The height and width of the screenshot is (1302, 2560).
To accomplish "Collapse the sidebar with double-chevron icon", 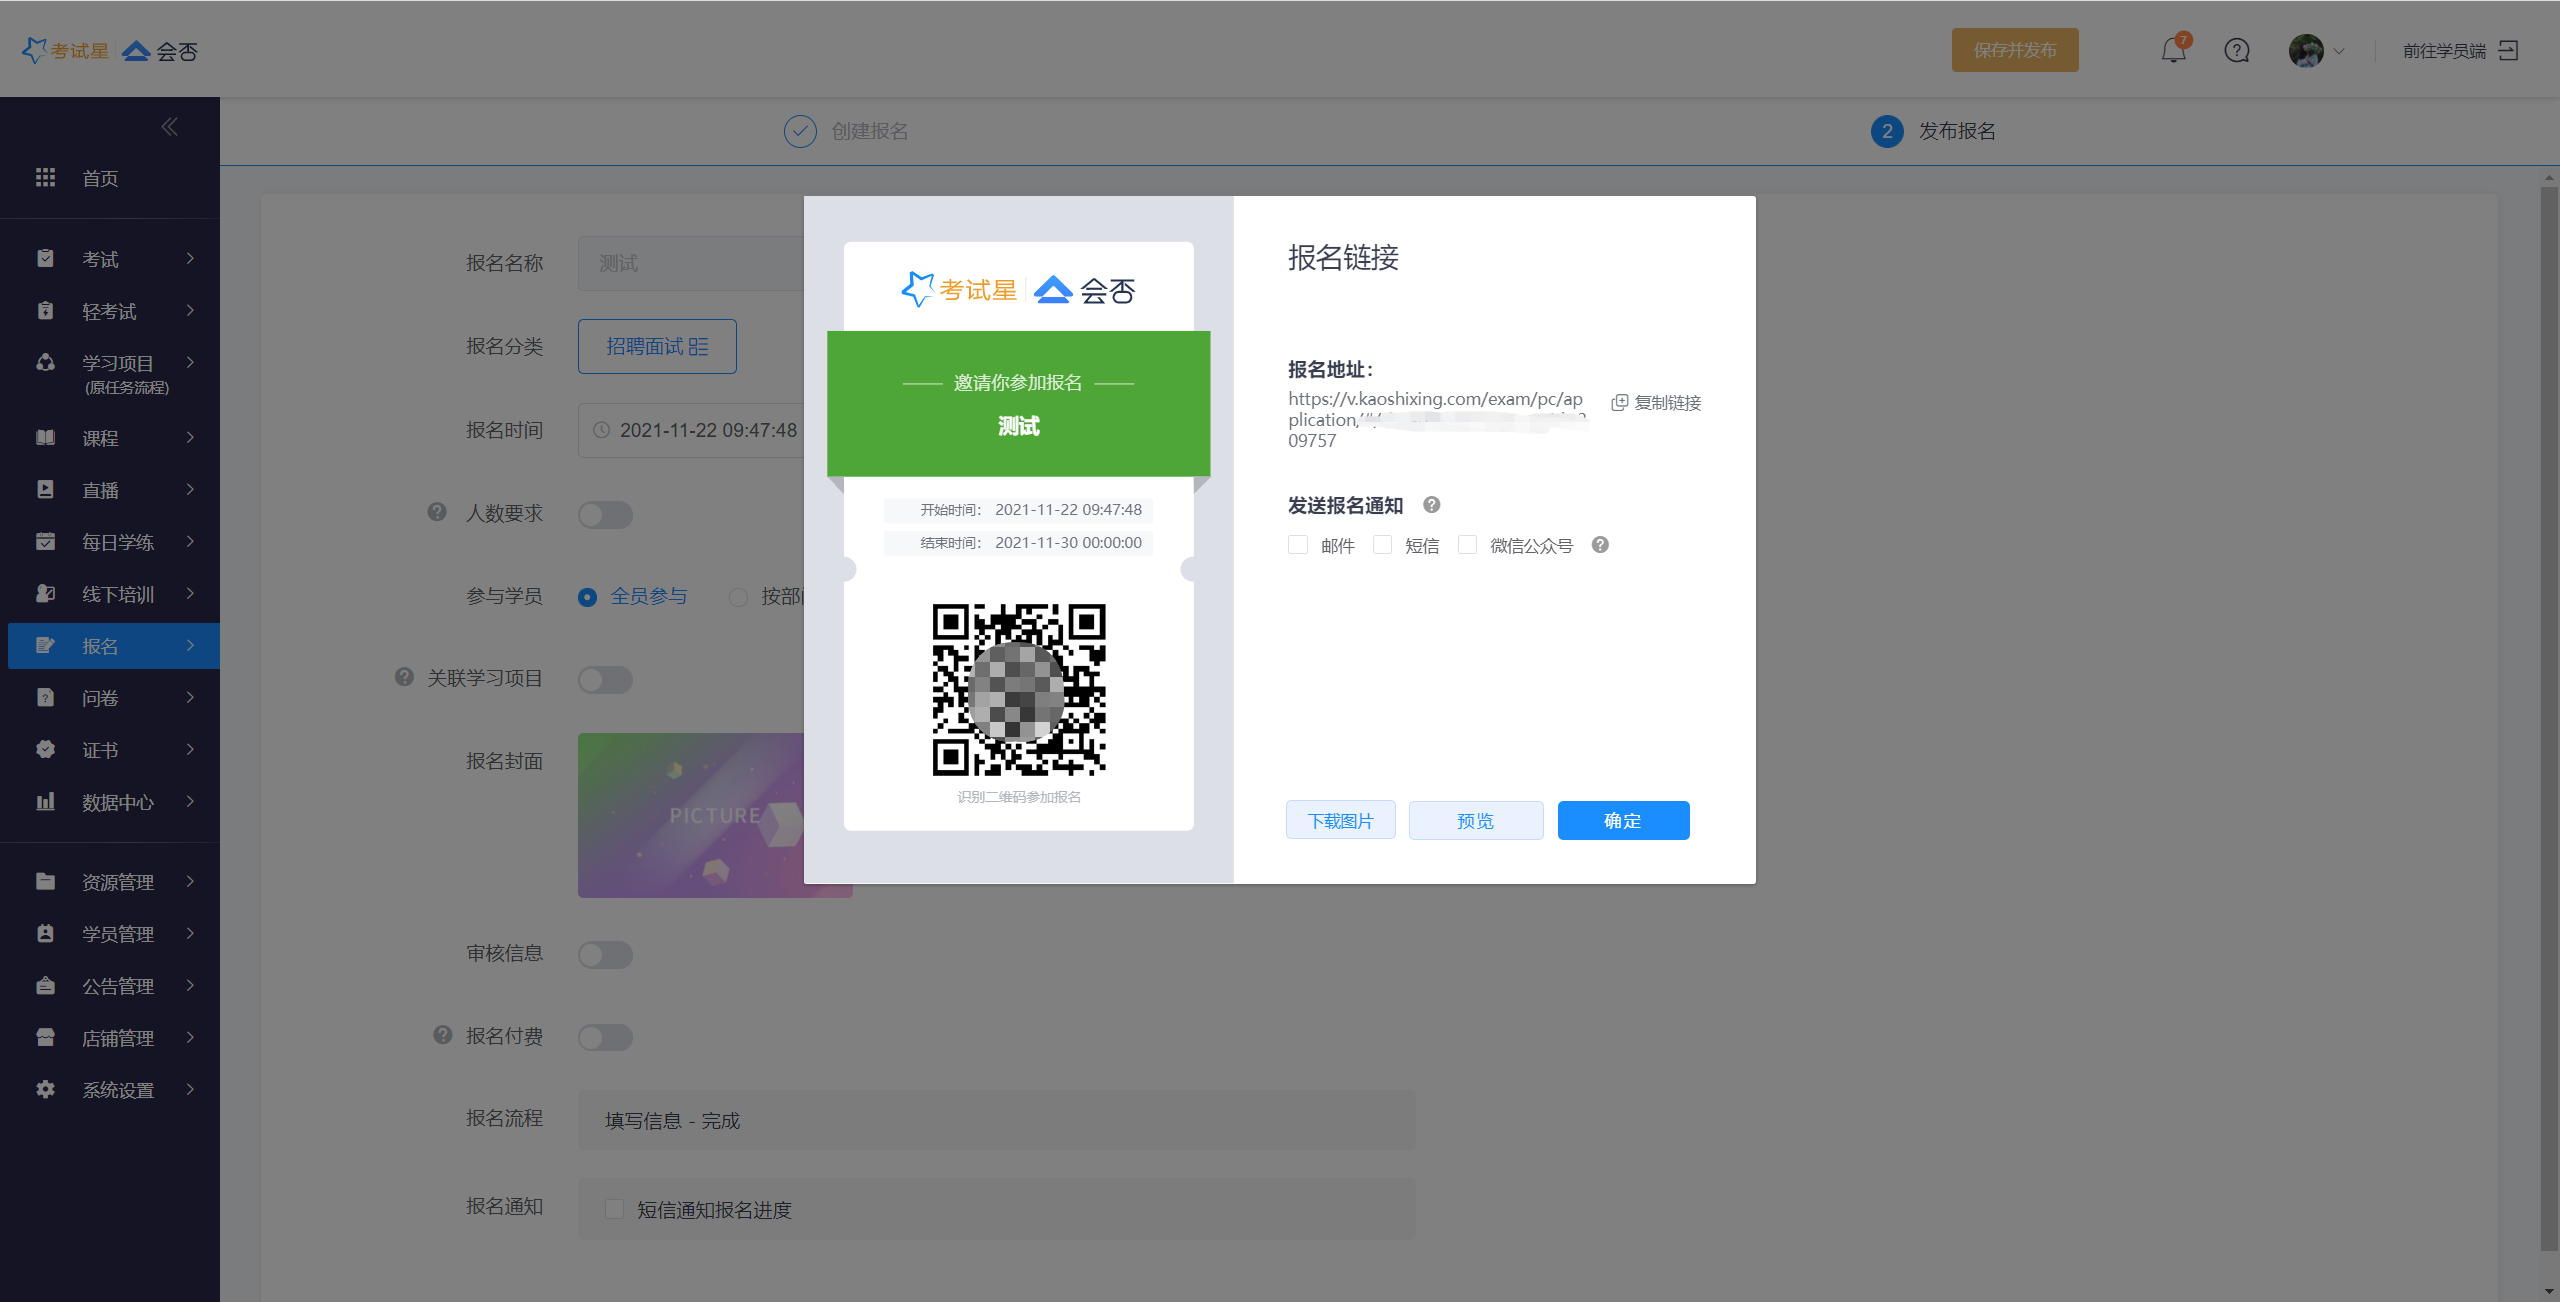I will [x=169, y=127].
